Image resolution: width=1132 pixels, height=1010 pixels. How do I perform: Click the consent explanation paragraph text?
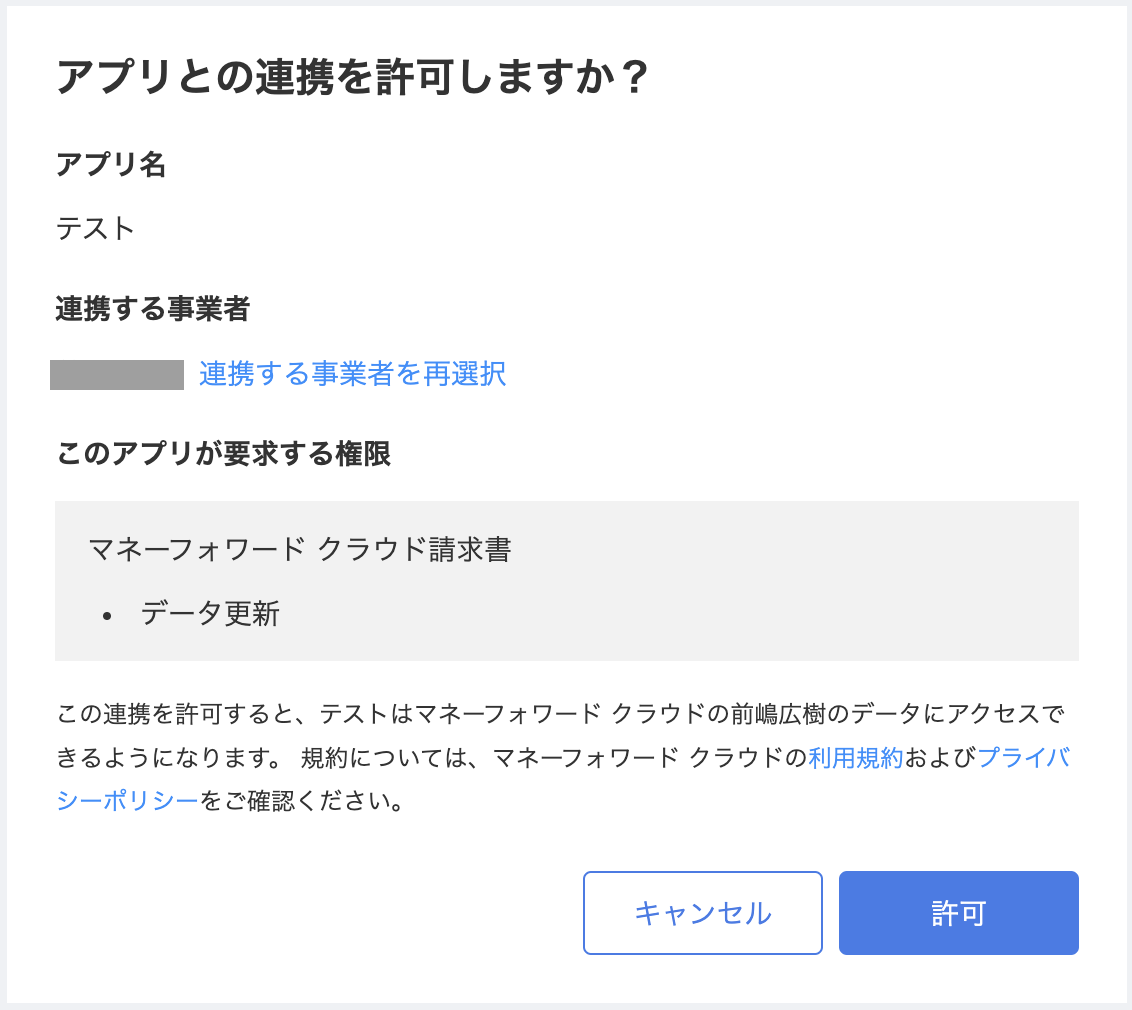400,715
